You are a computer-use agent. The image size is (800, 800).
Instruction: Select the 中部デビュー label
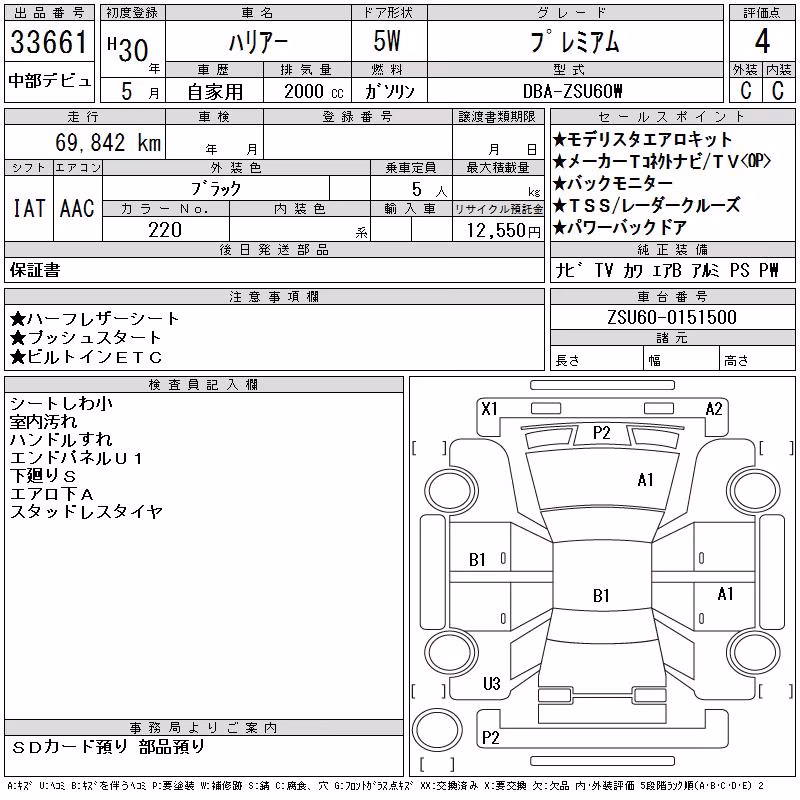[49, 81]
